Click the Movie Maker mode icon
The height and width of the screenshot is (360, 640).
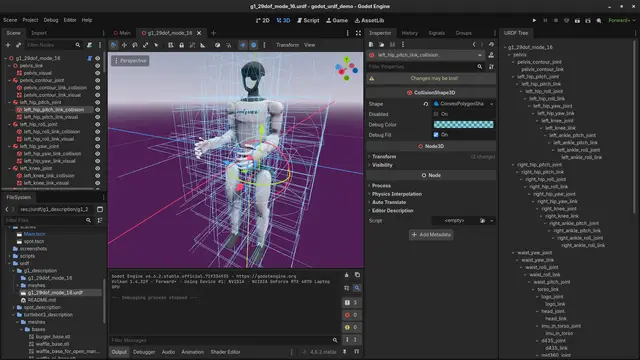tap(599, 20)
